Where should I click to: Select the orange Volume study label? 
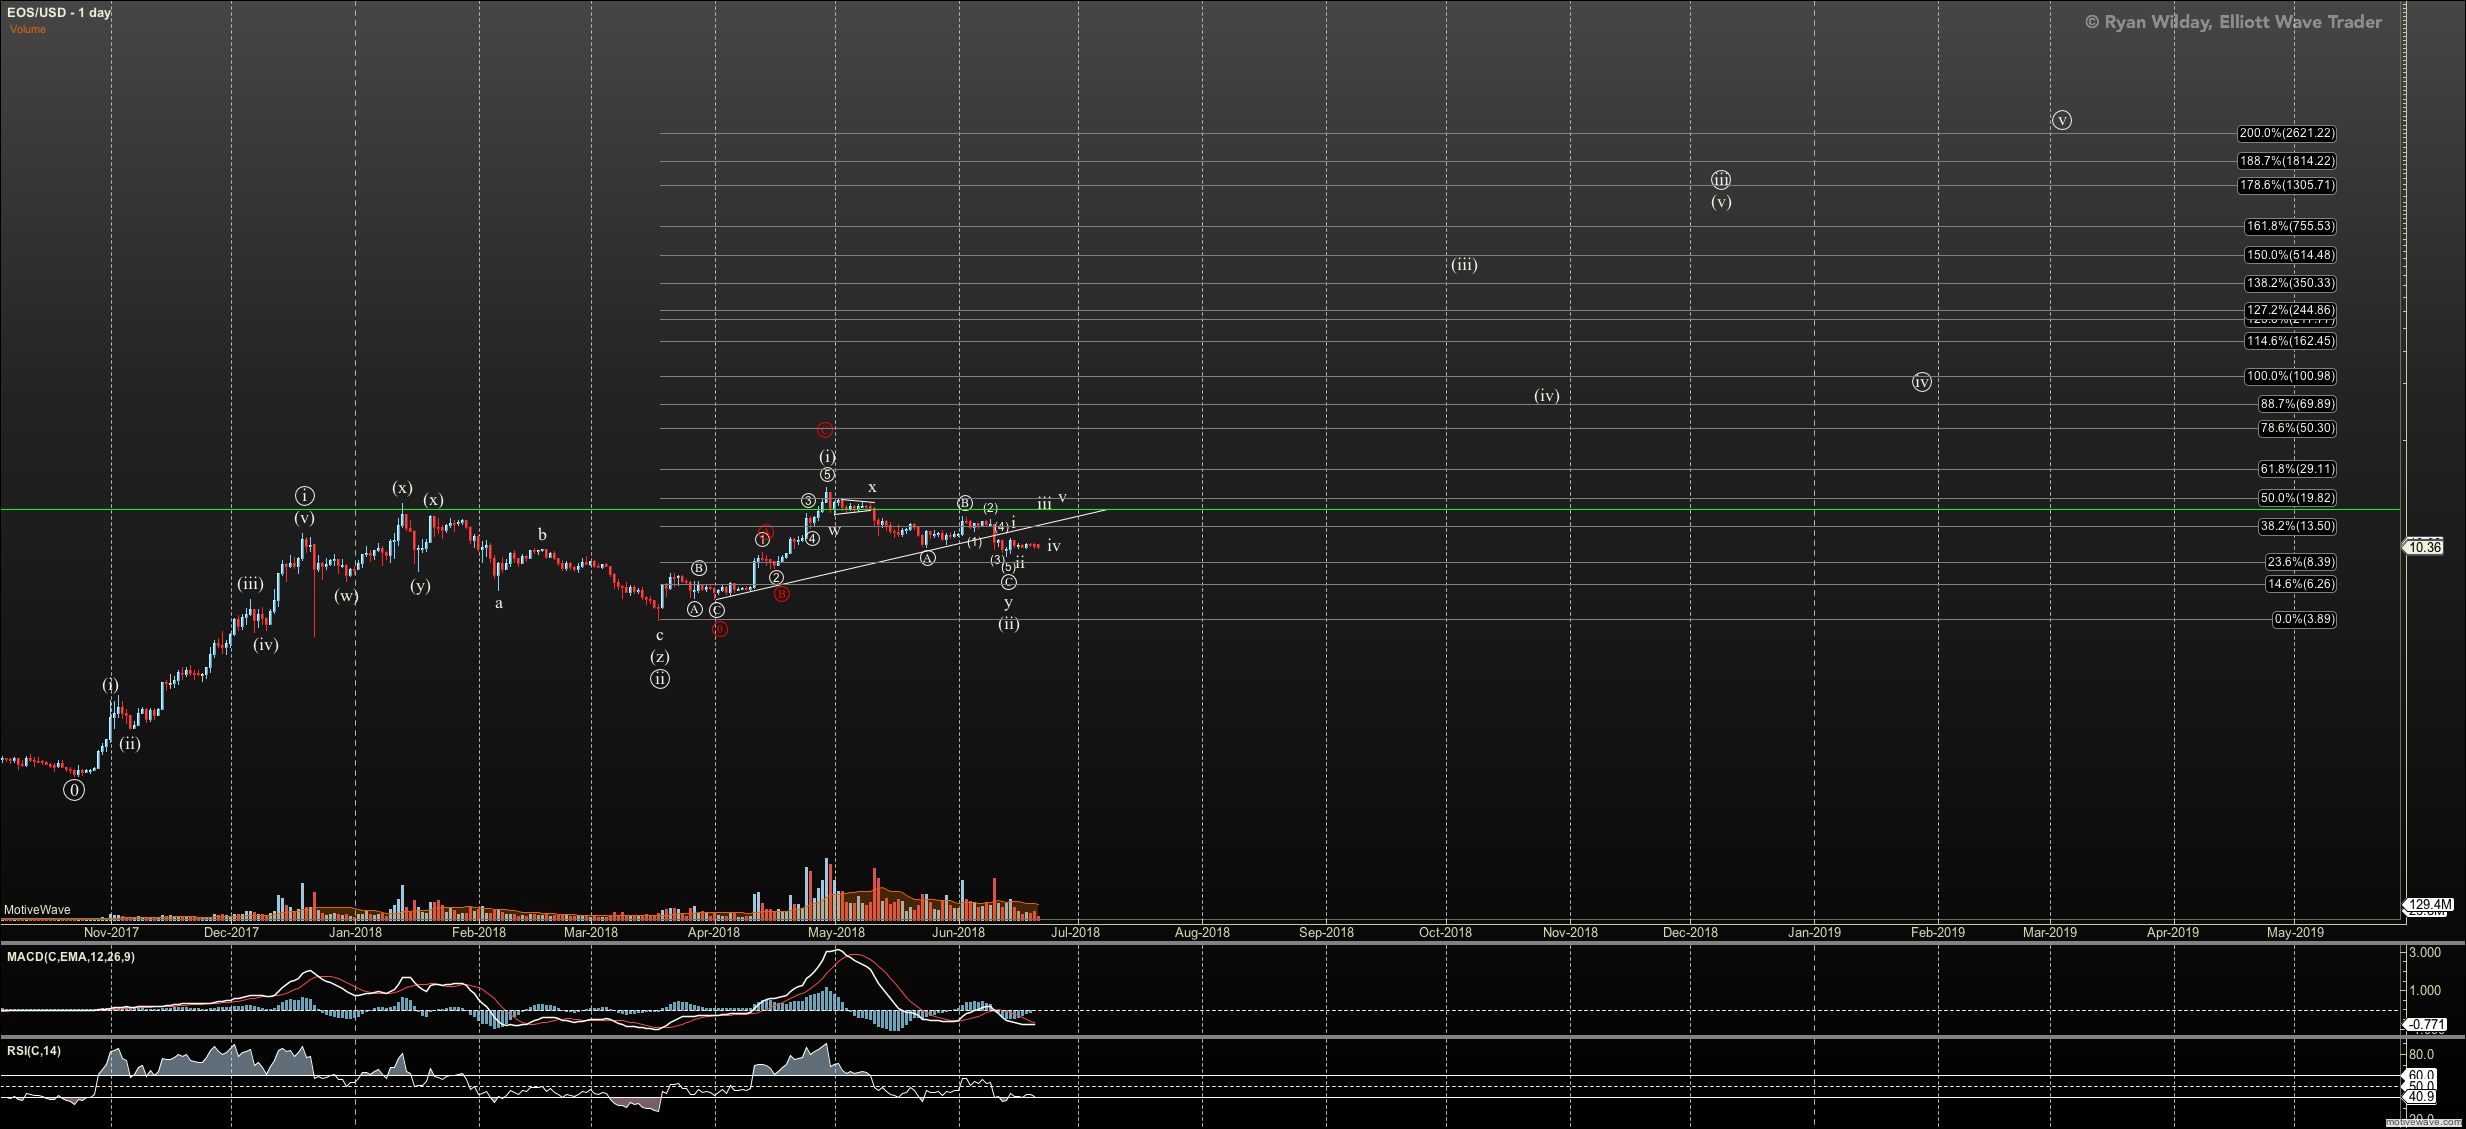[28, 30]
